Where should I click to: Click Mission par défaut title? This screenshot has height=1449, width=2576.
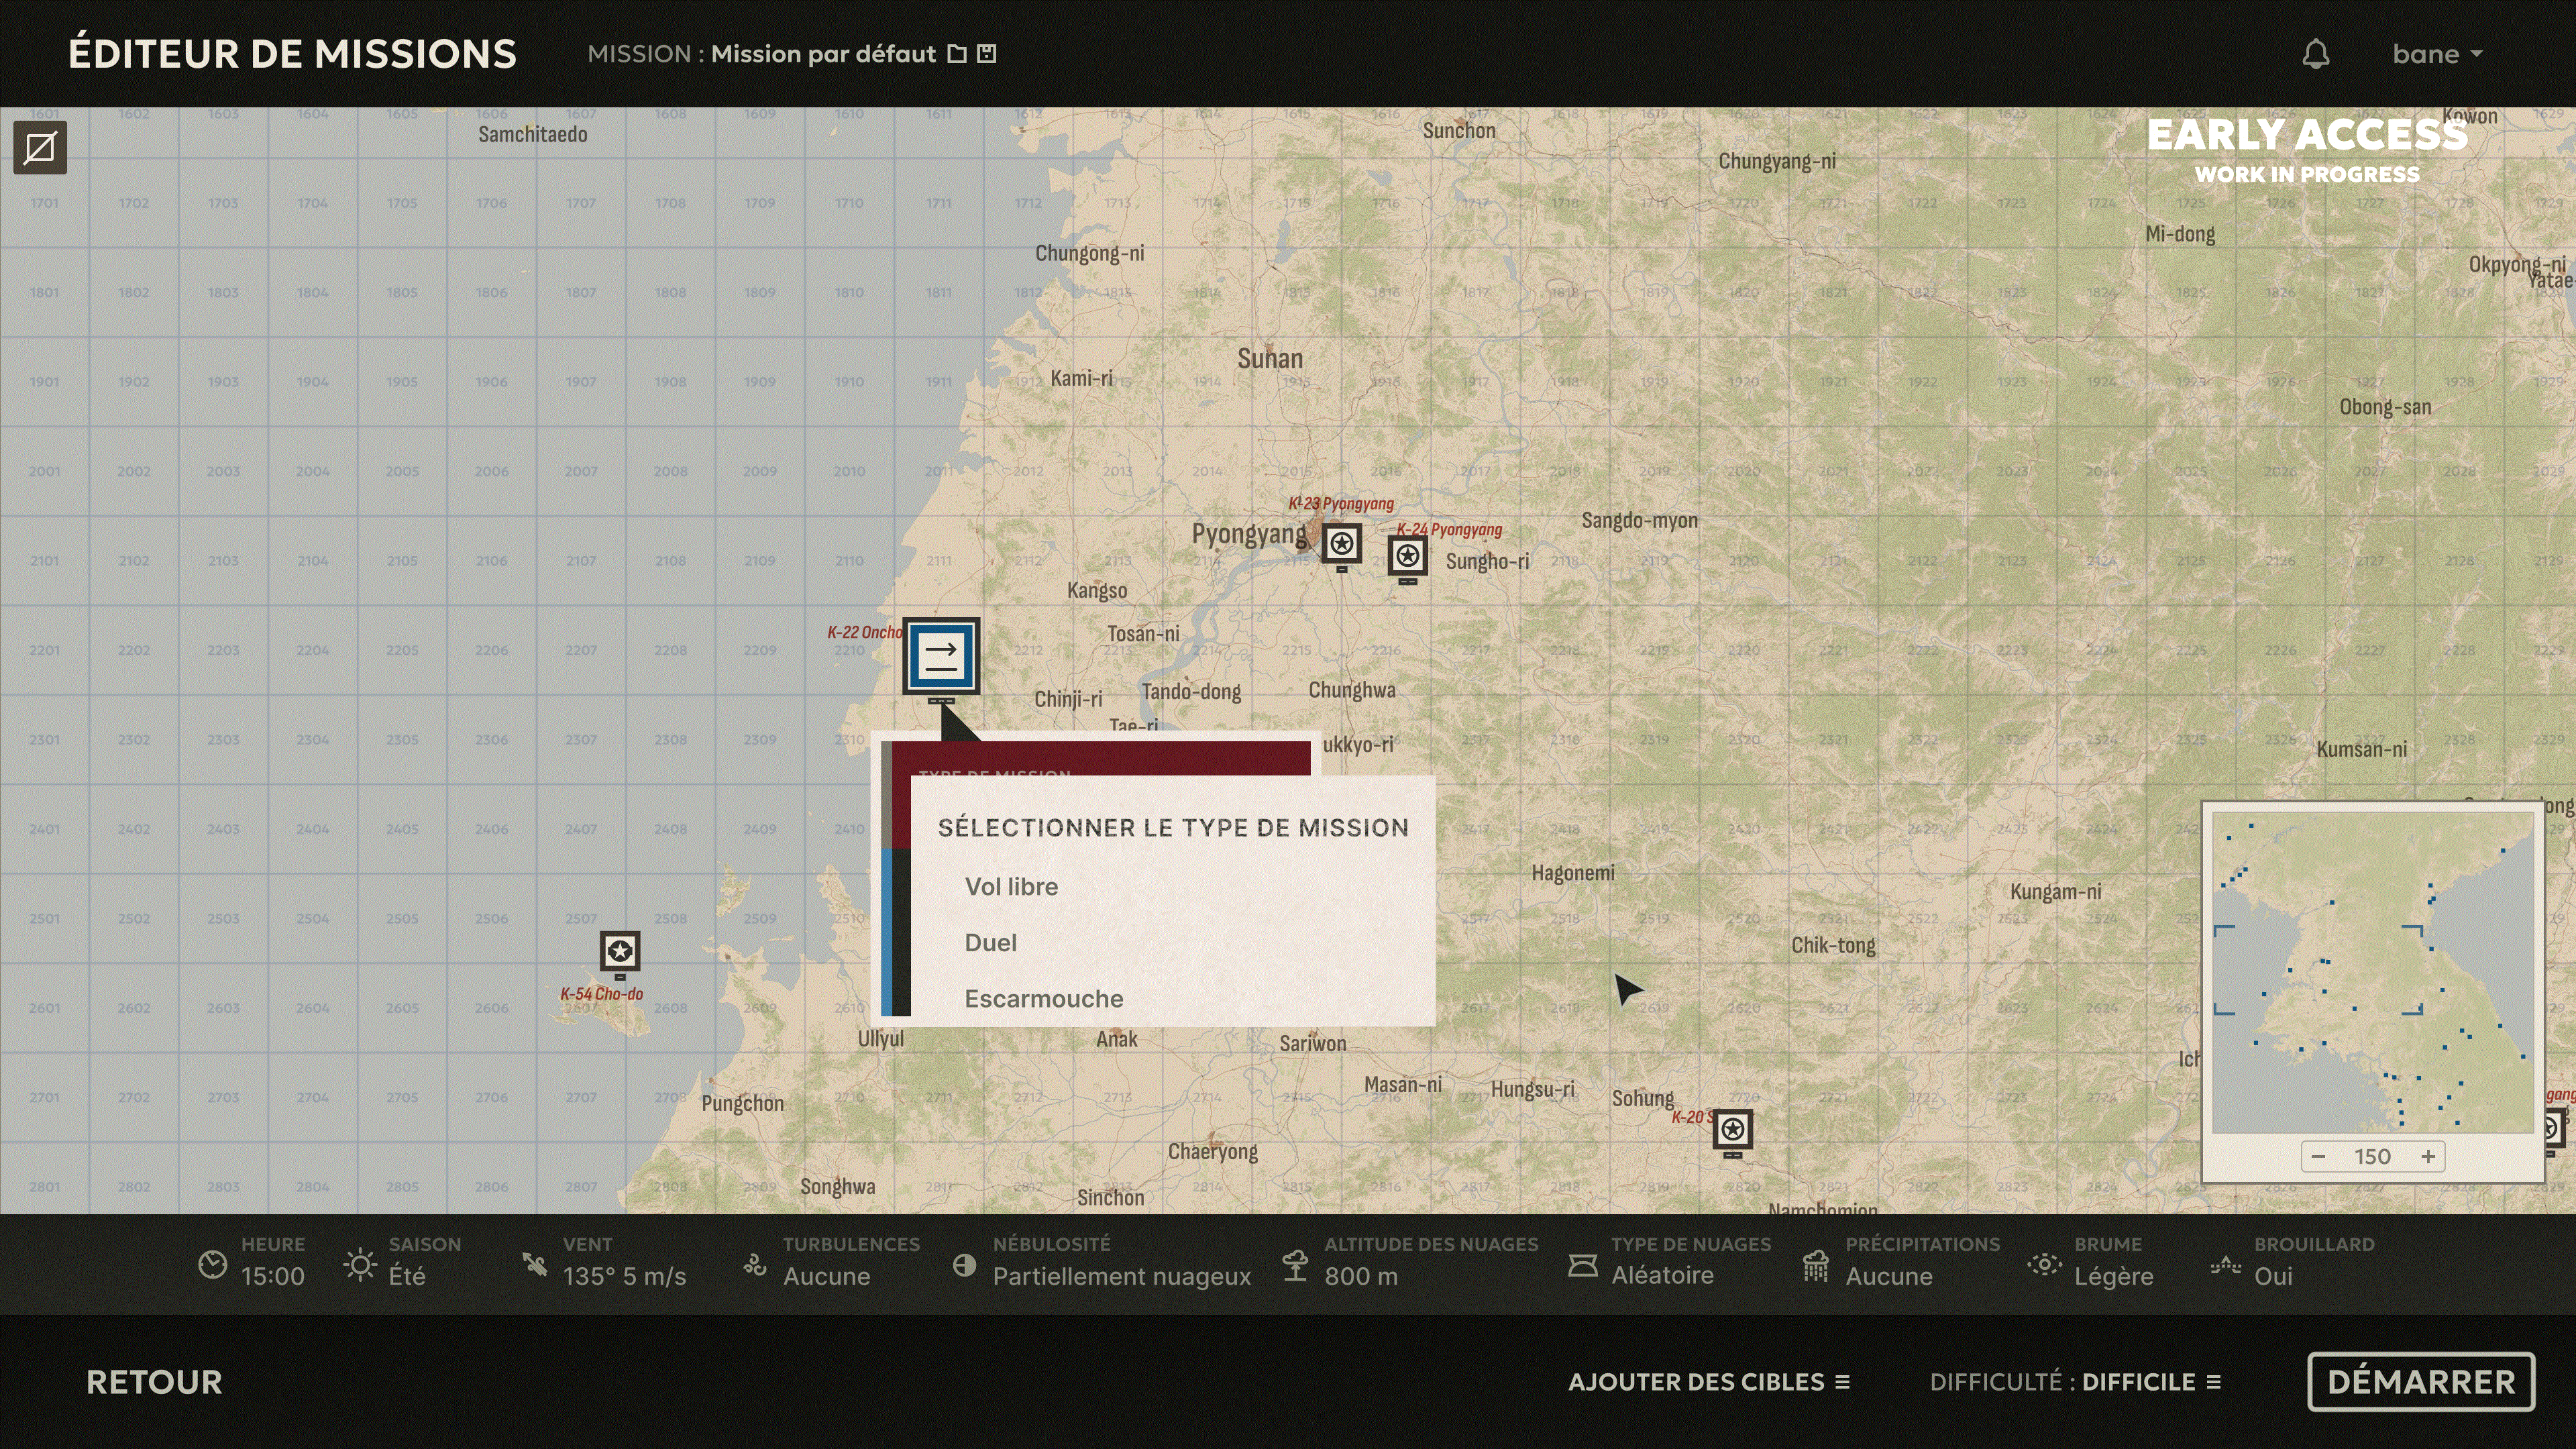(823, 54)
